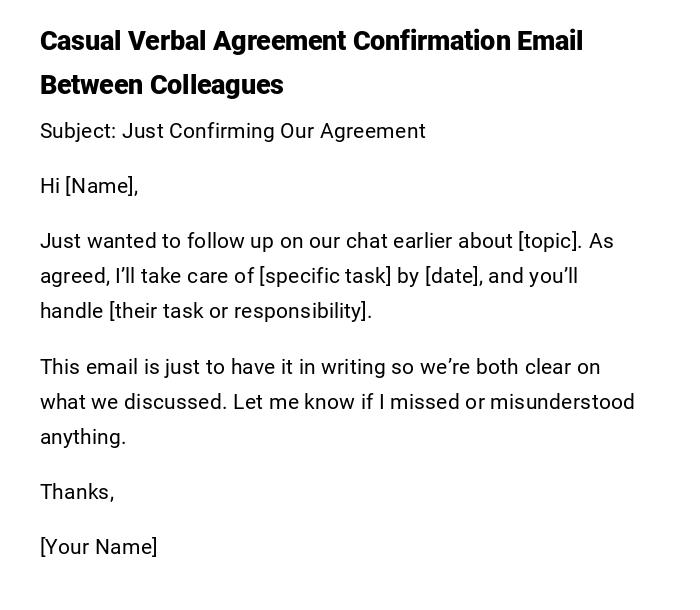Click the [Your Name] signature placeholder
700x610 pixels.
(x=98, y=547)
